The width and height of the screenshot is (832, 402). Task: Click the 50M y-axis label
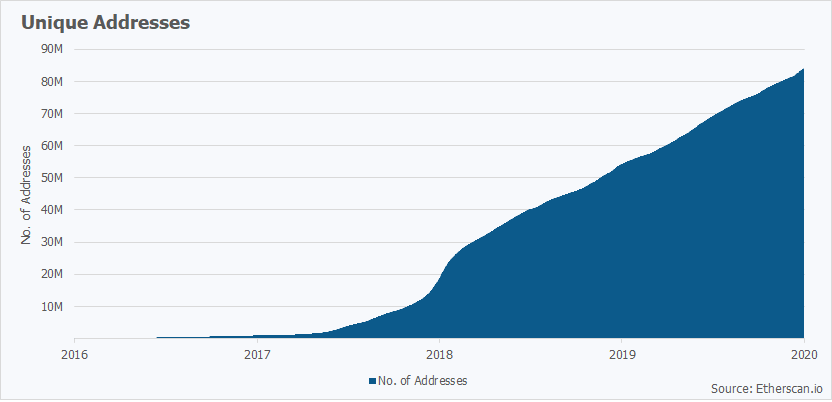[x=52, y=178]
